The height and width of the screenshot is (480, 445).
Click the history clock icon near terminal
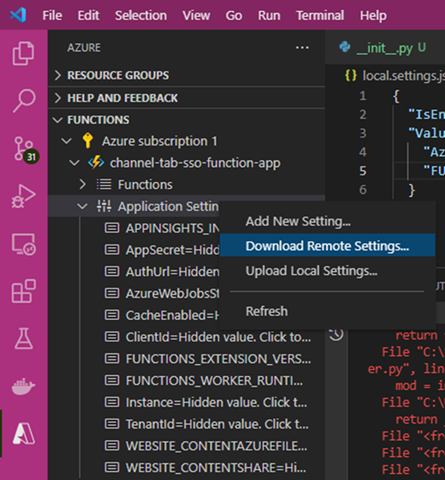[x=336, y=334]
